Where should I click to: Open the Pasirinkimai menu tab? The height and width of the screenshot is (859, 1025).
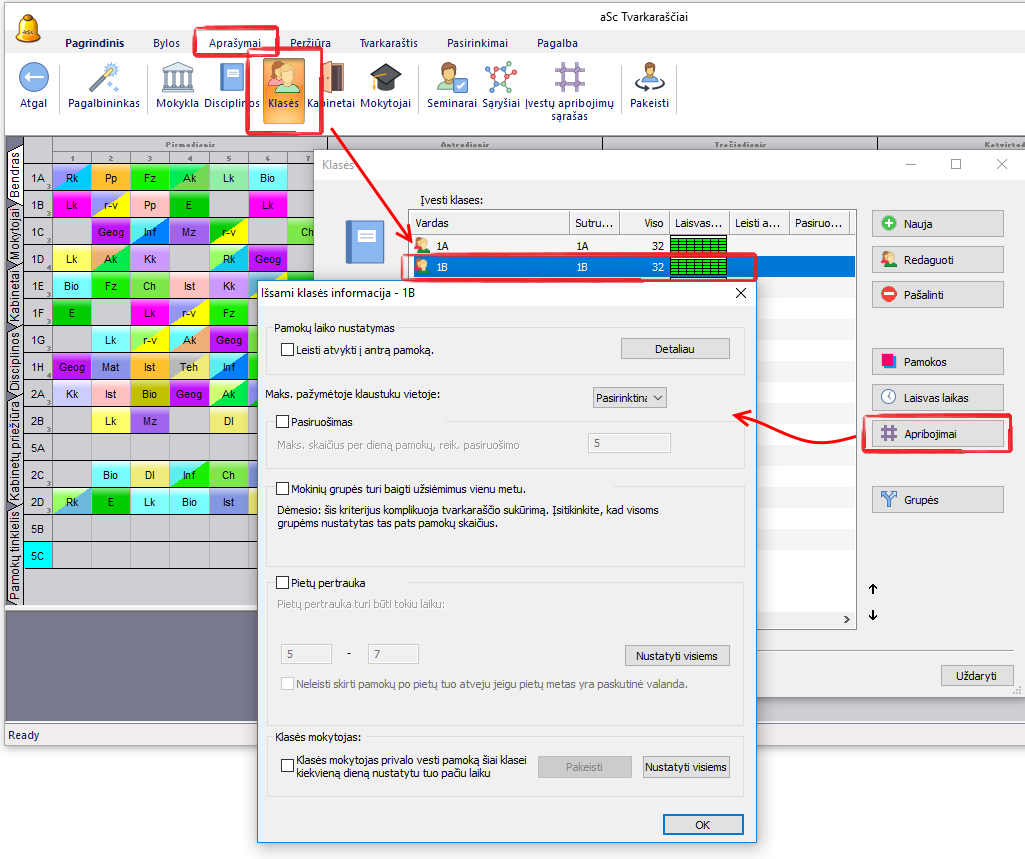[475, 43]
